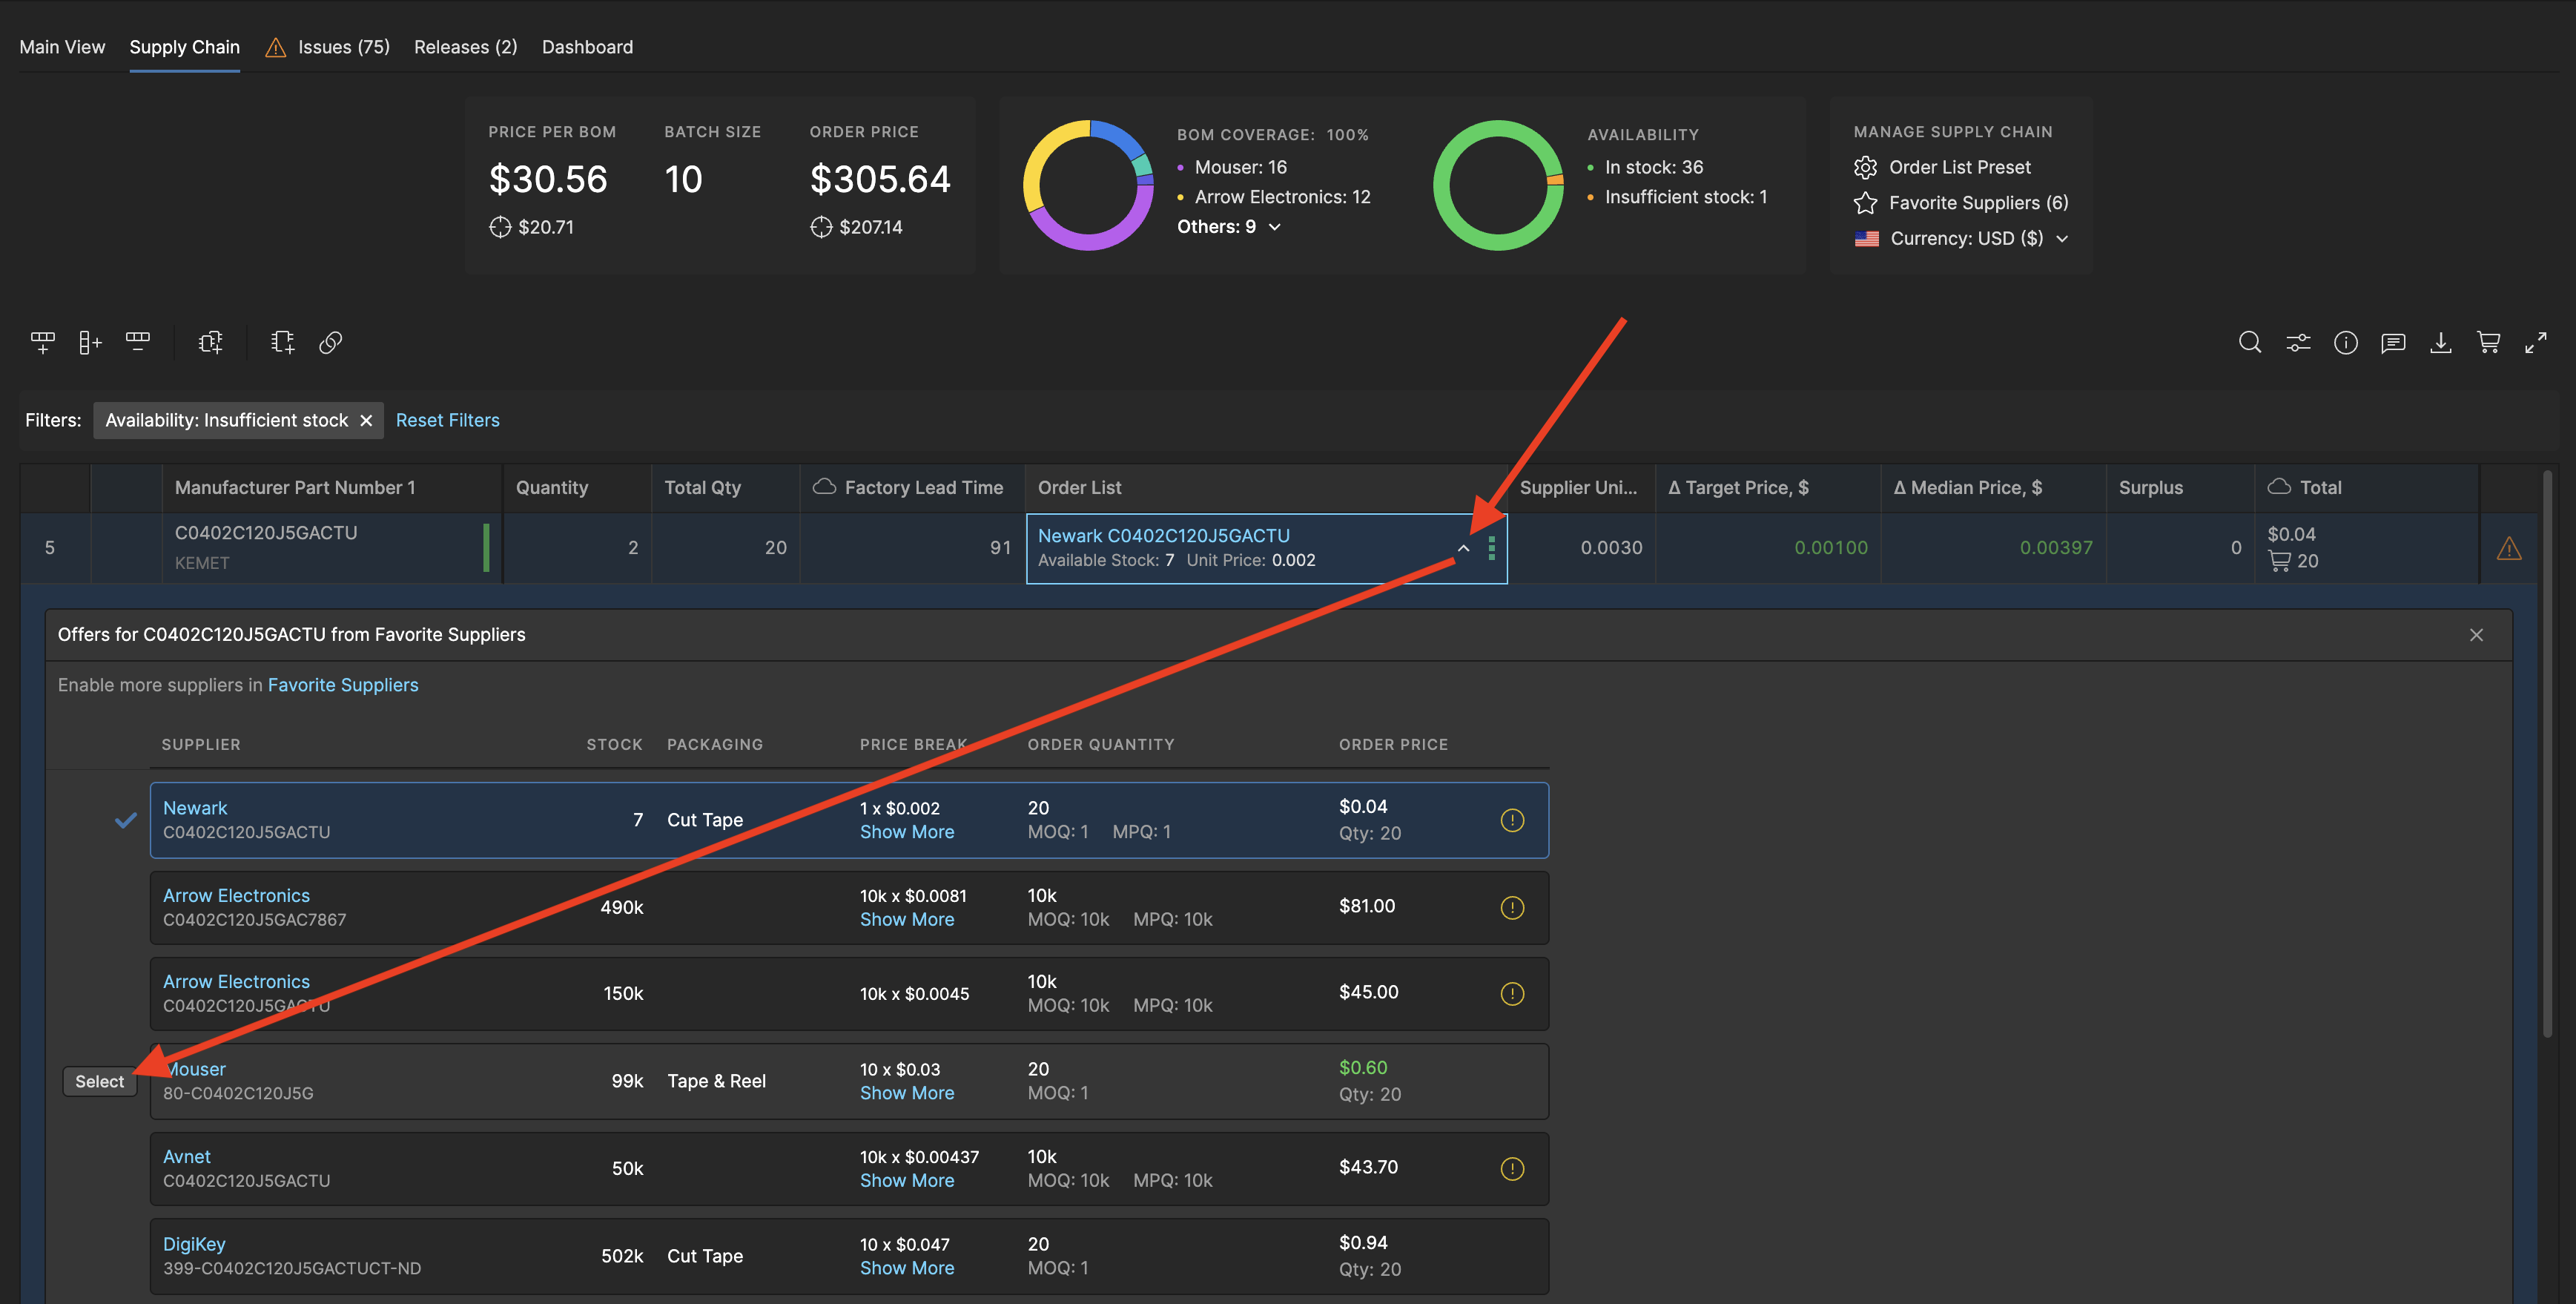This screenshot has height=1304, width=2576.
Task: Expand the table to fullscreen
Action: point(2537,342)
